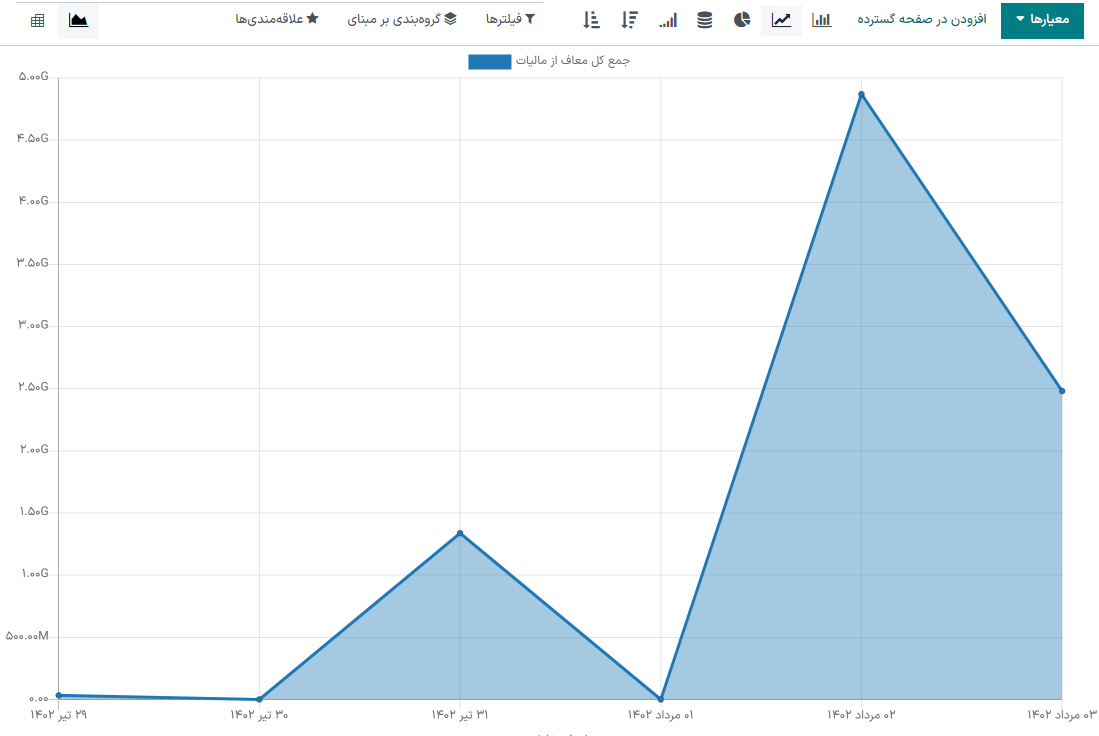Sort the chart data in descending order
Image resolution: width=1099 pixels, height=736 pixels.
click(x=629, y=20)
